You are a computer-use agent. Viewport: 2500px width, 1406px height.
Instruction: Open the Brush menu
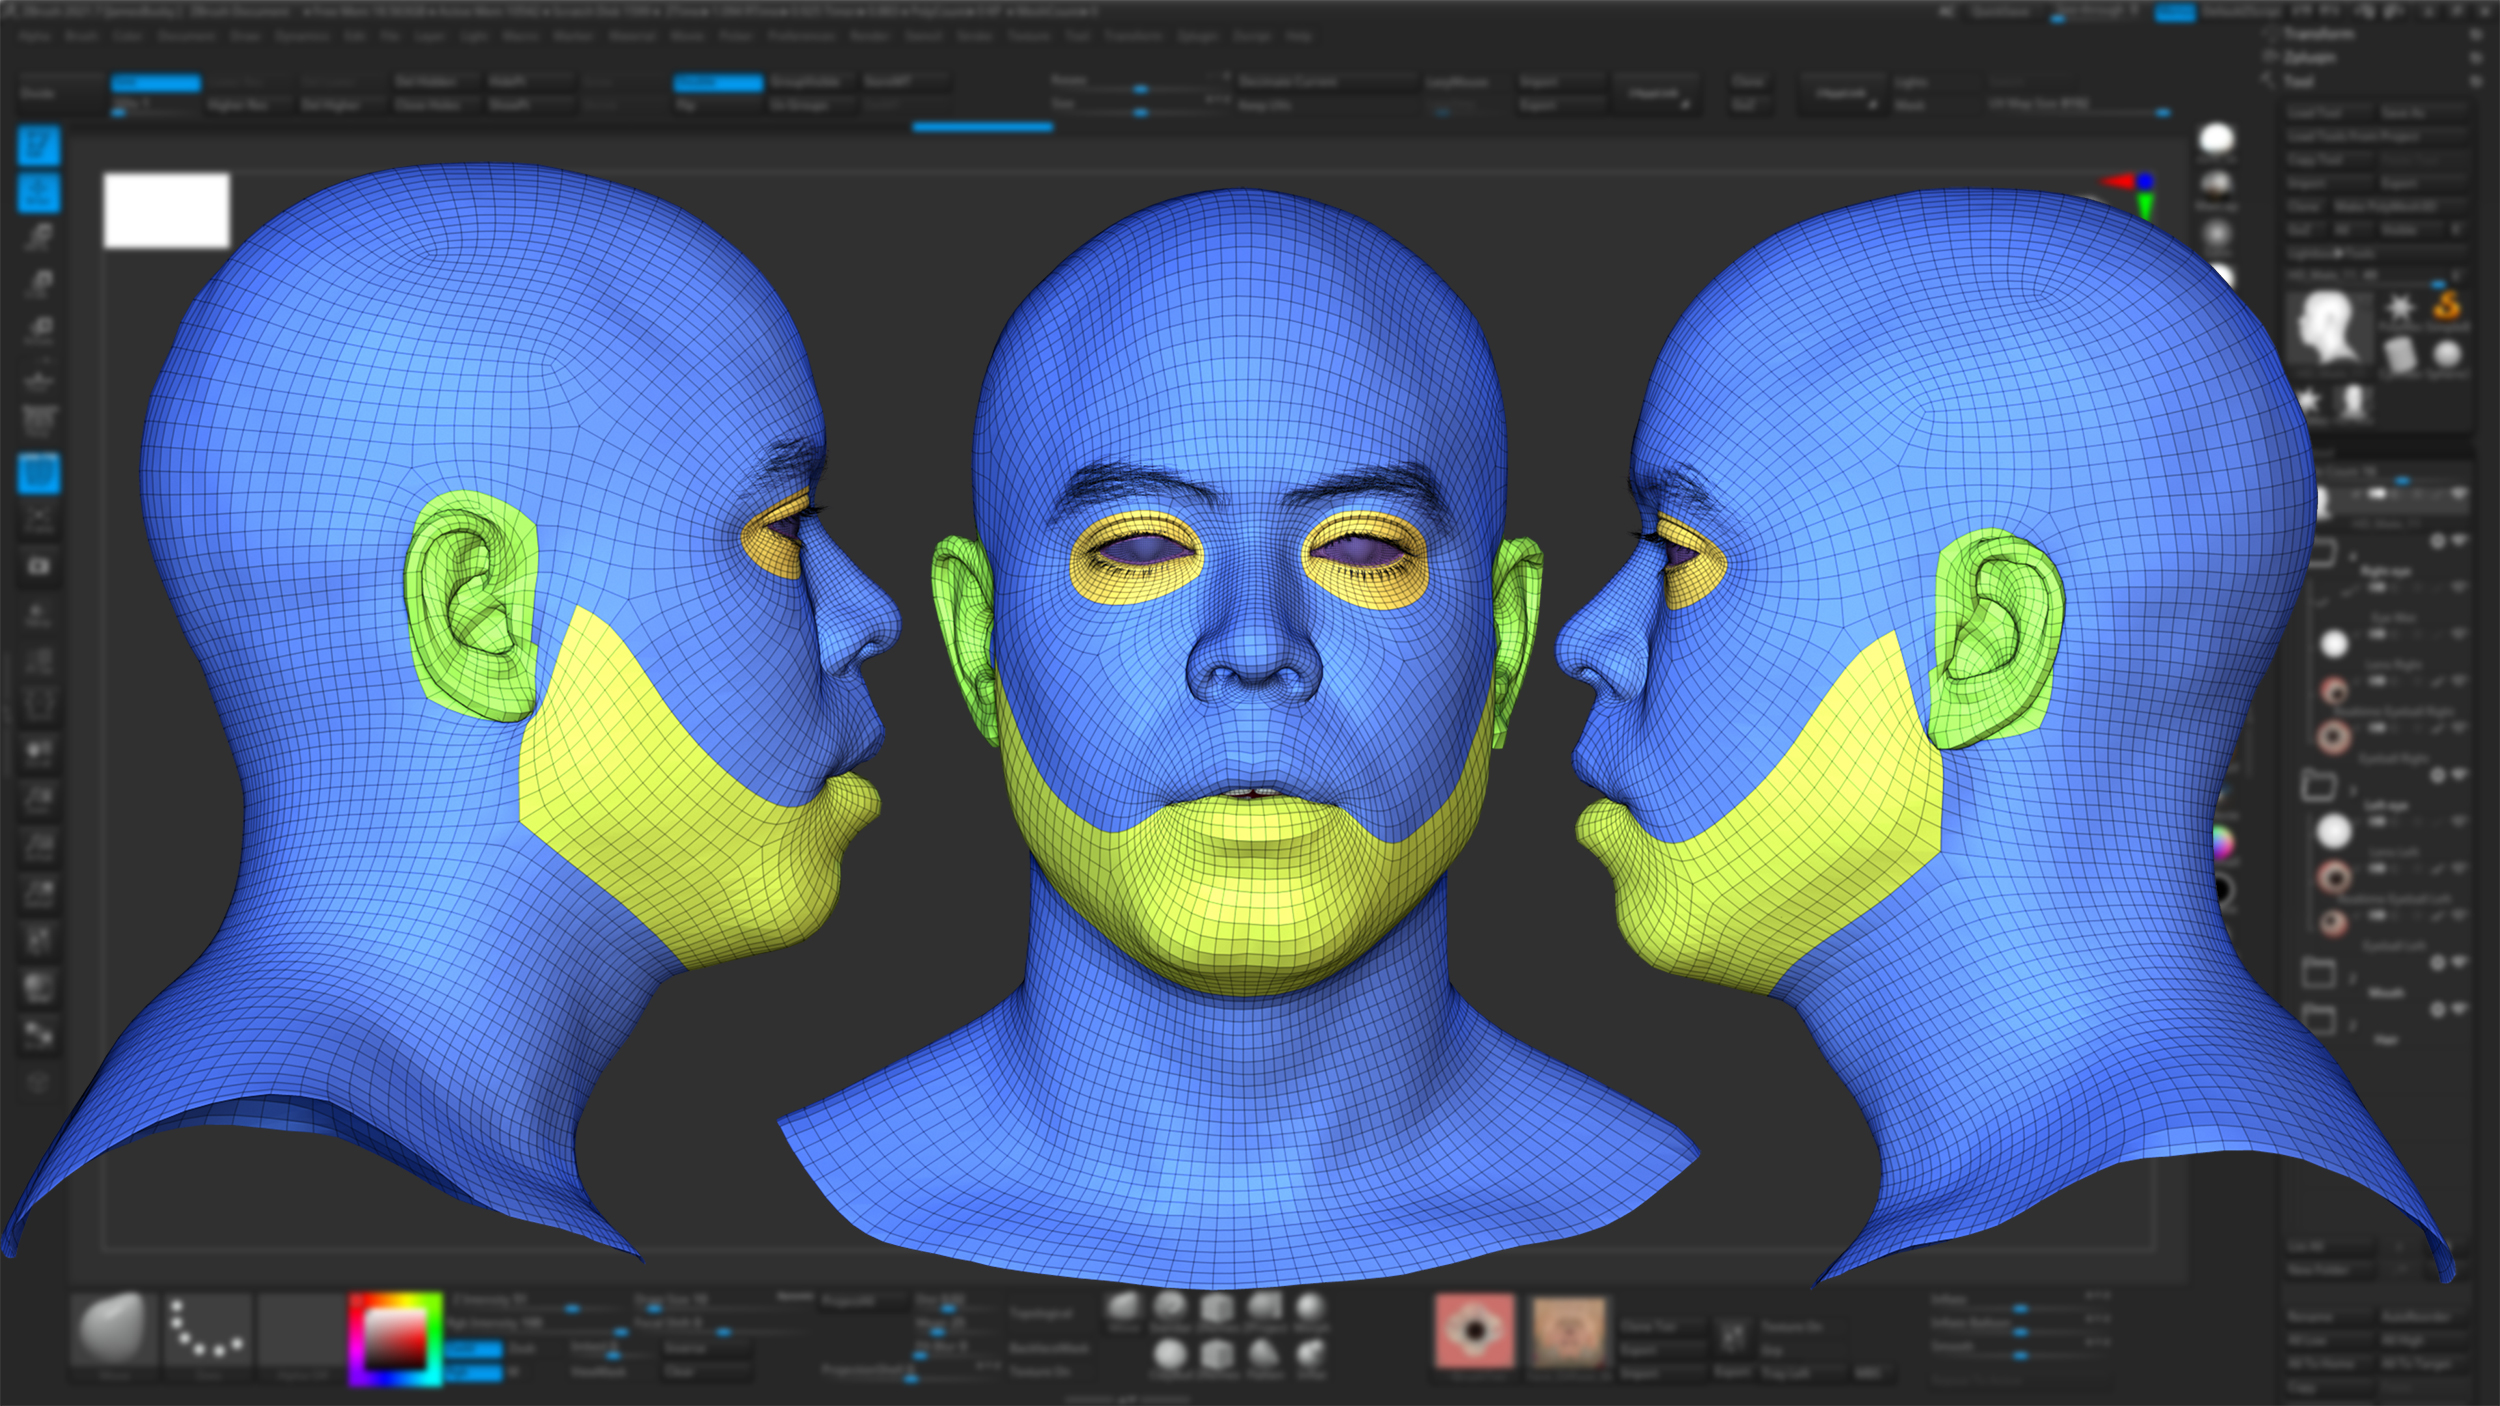pyautogui.click(x=81, y=36)
